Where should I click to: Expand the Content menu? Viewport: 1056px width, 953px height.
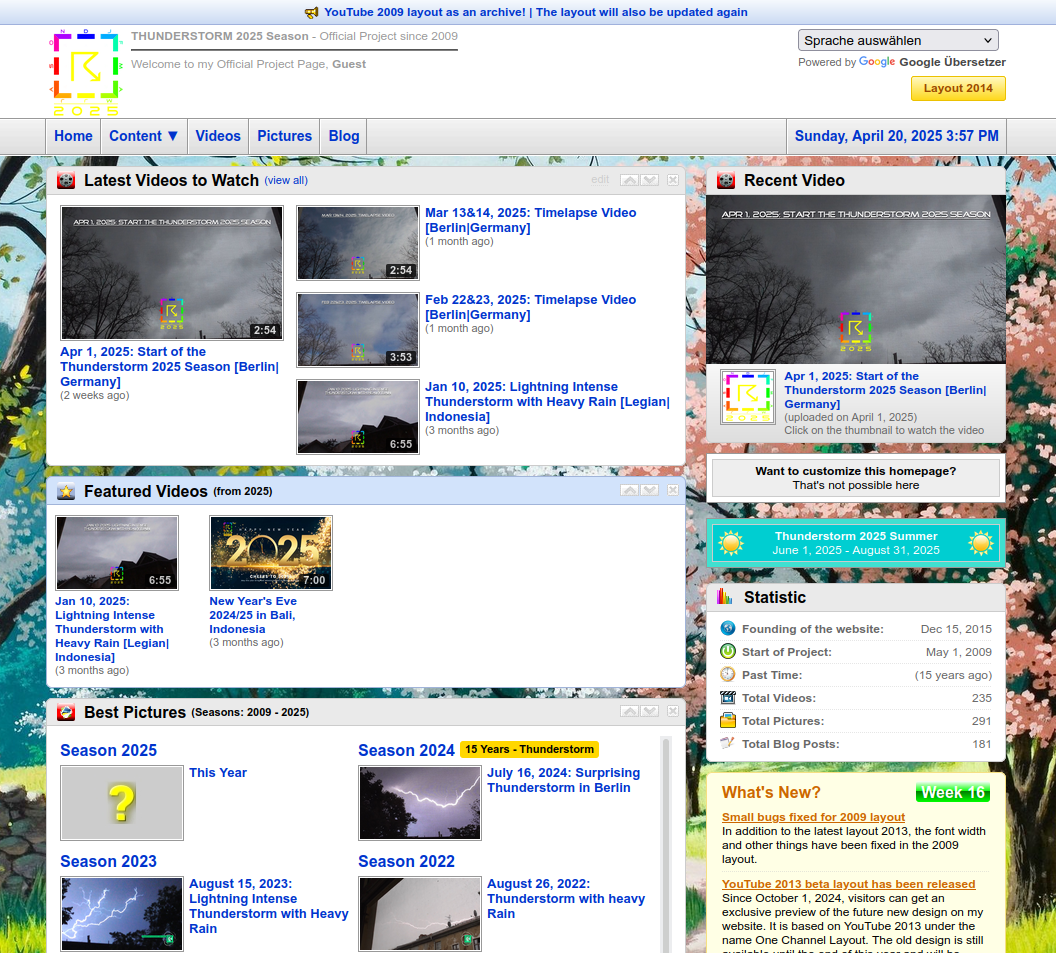click(144, 136)
